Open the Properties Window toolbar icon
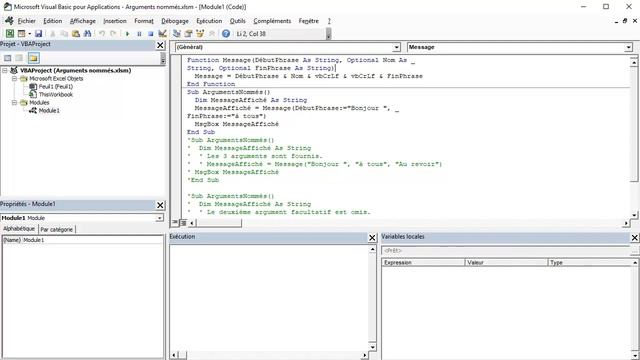Screen dimensions: 640x360 click(x=188, y=33)
